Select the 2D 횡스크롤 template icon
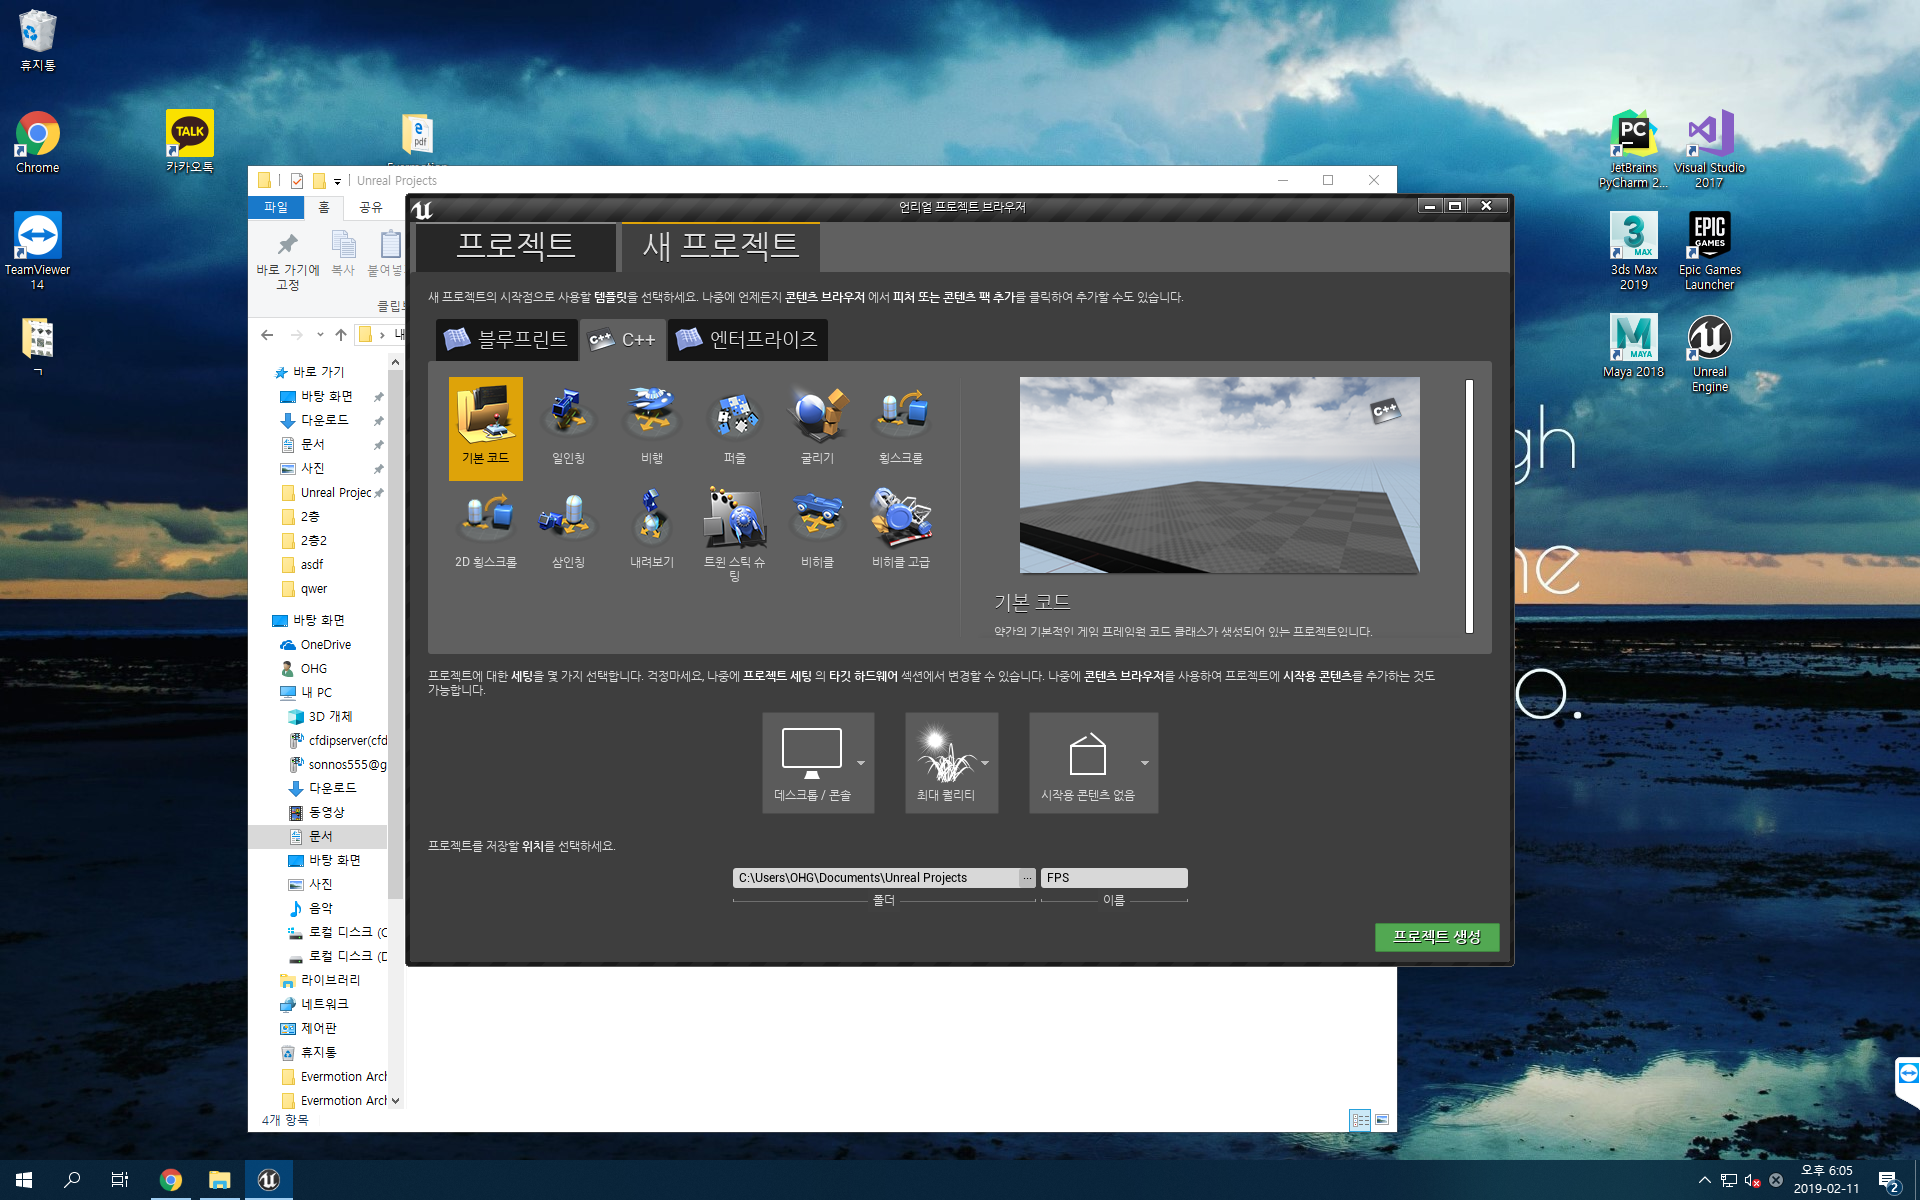The image size is (1920, 1200). (x=485, y=532)
